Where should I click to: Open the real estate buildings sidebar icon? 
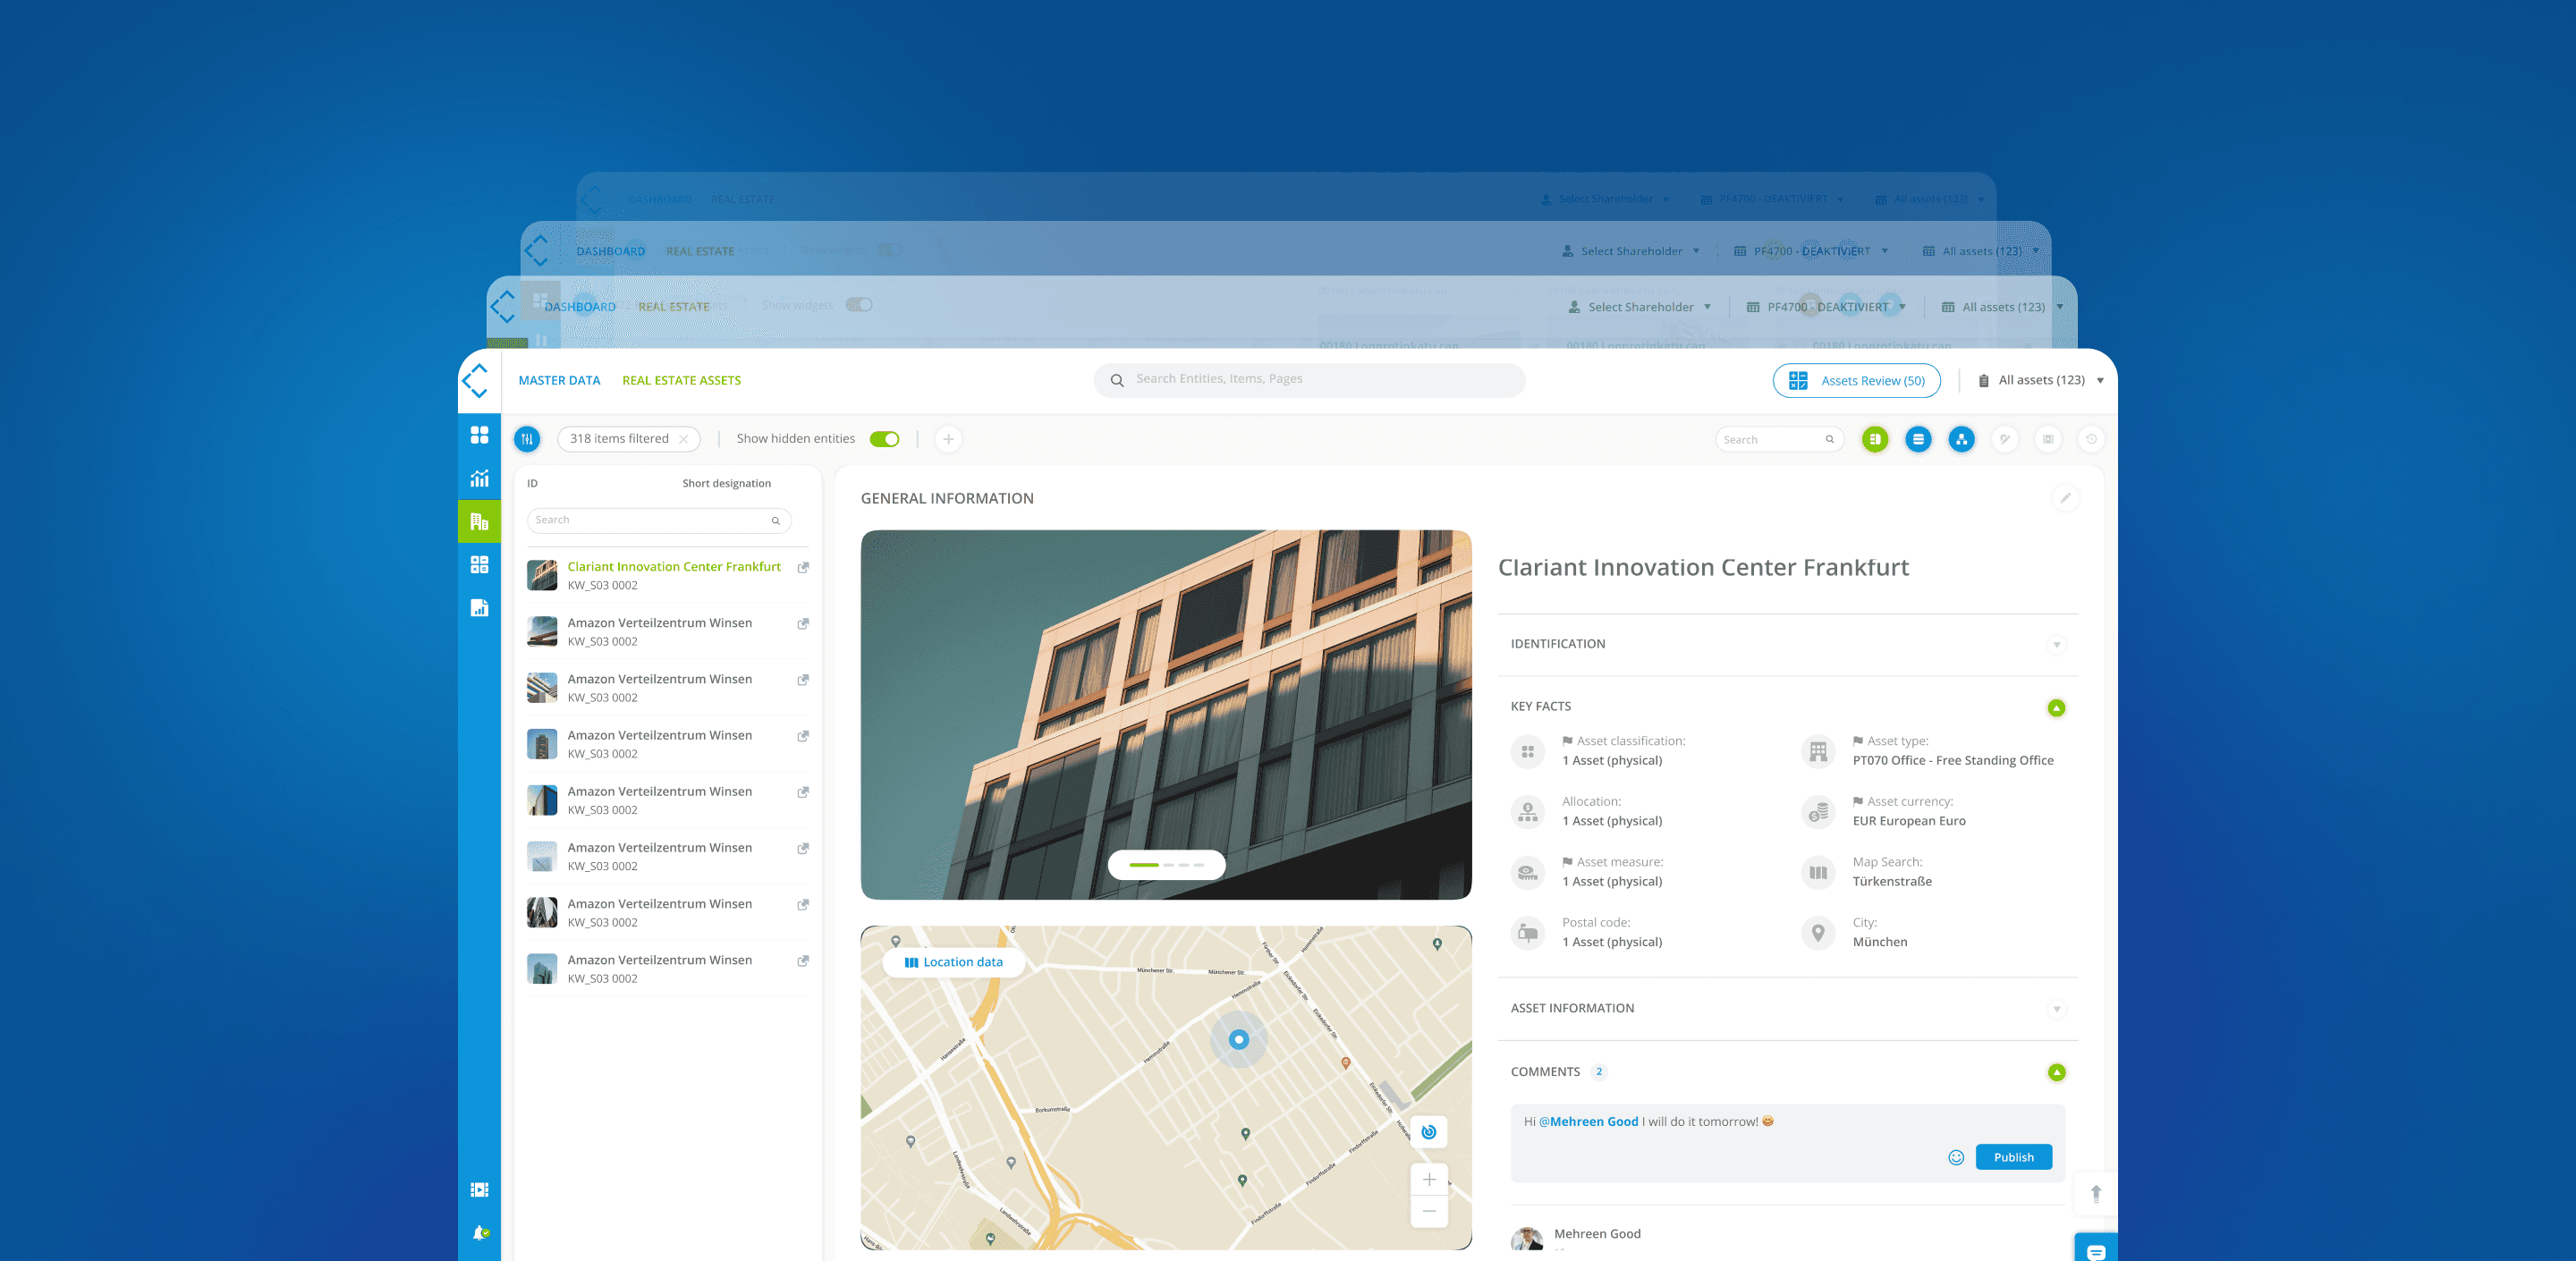[x=479, y=521]
